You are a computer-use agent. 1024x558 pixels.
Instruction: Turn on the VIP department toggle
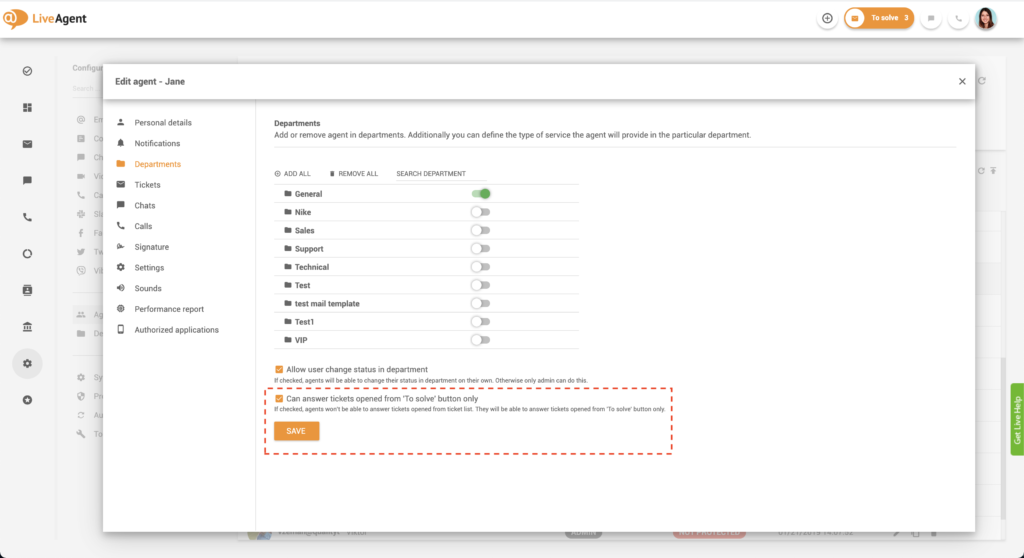tap(481, 340)
